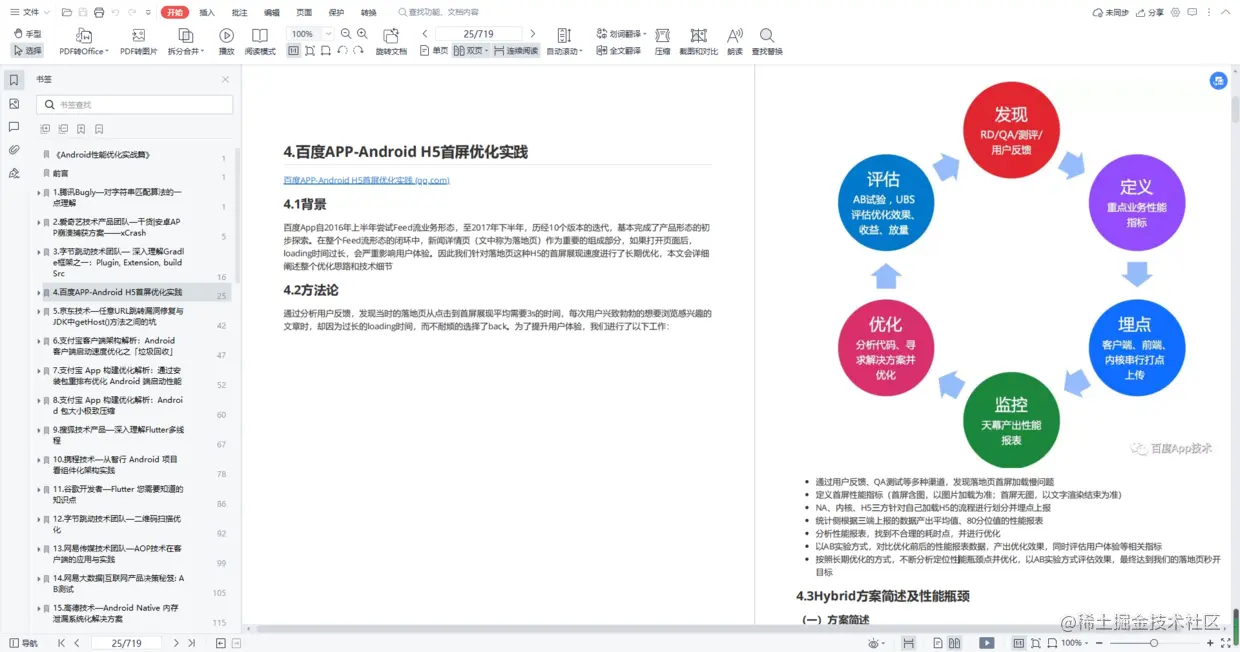The width and height of the screenshot is (1240, 652).
Task: Select the Hand (手型) tool
Action: [28, 34]
